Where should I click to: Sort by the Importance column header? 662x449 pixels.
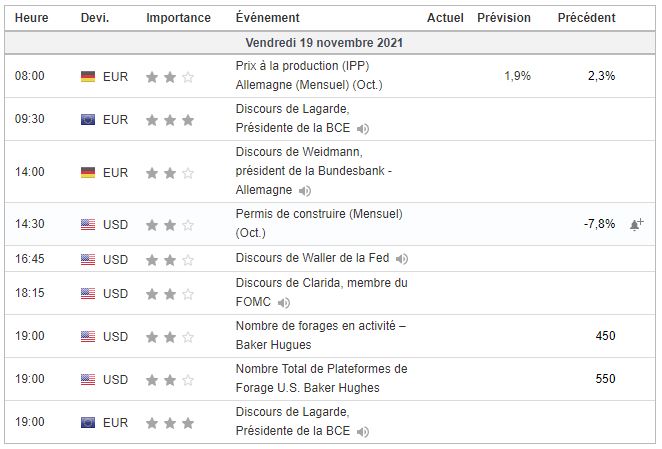point(178,18)
